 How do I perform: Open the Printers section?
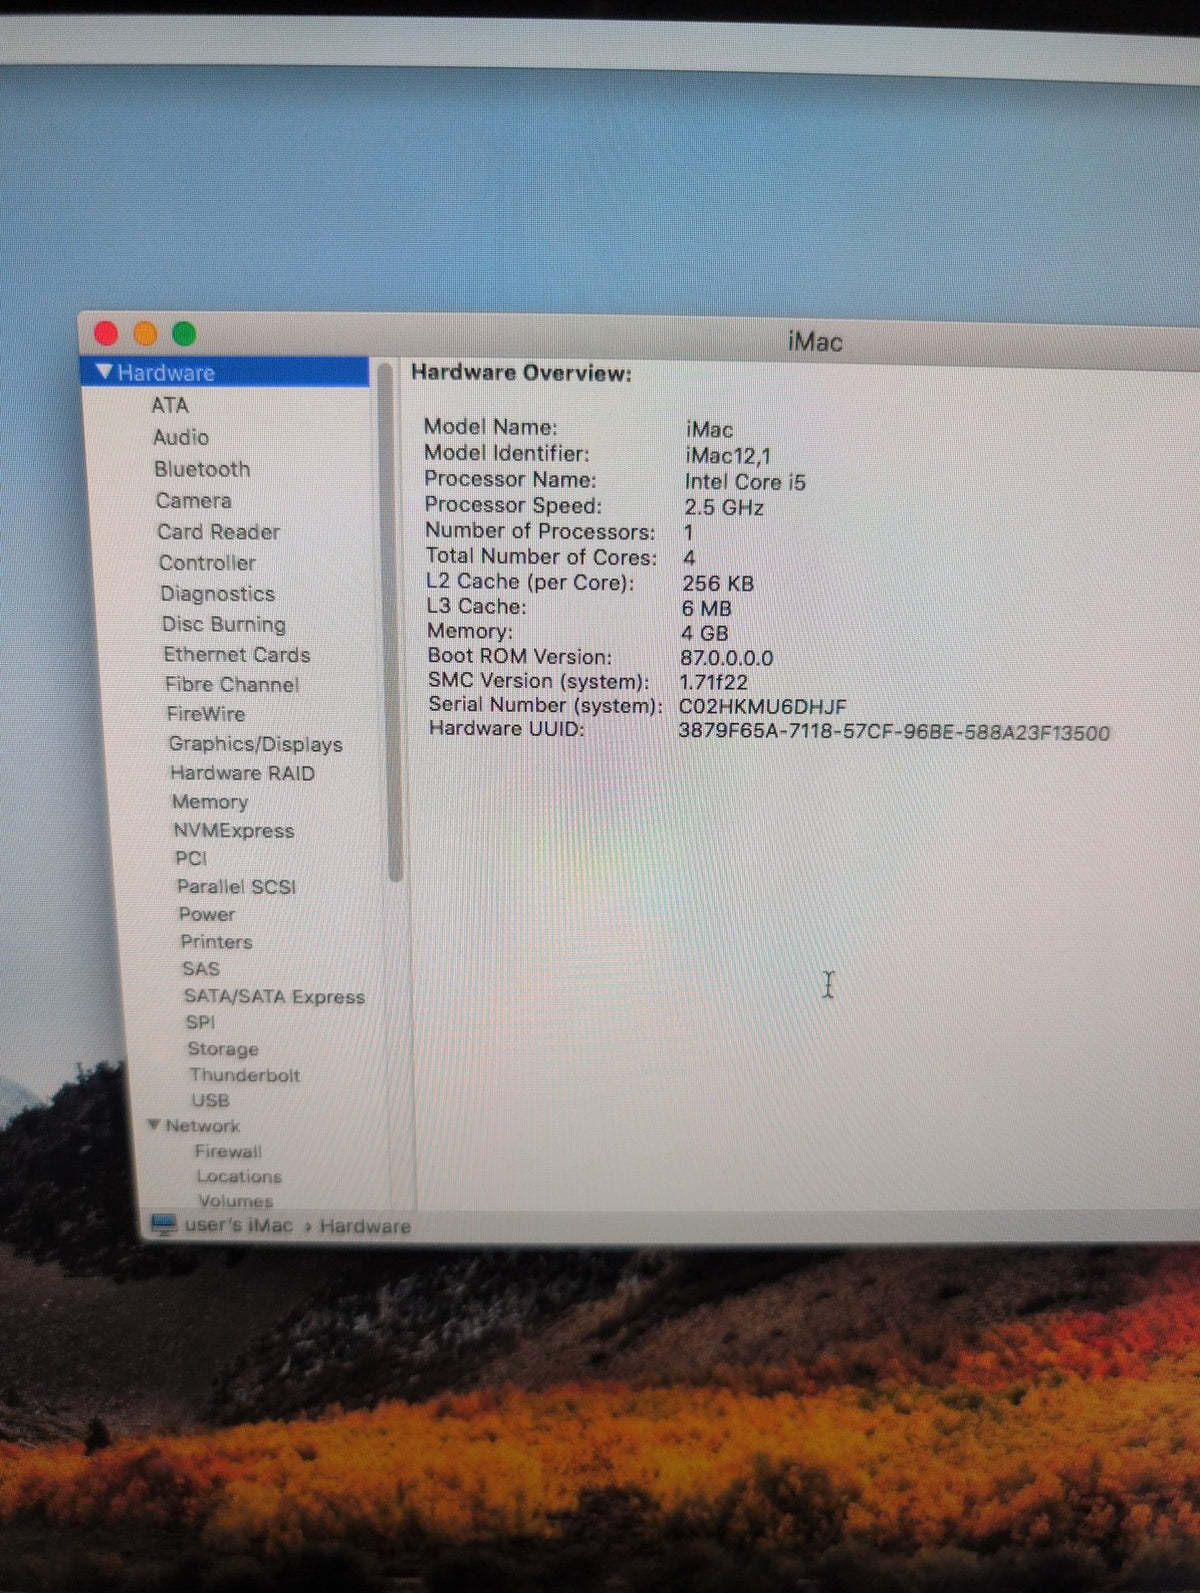[x=216, y=941]
